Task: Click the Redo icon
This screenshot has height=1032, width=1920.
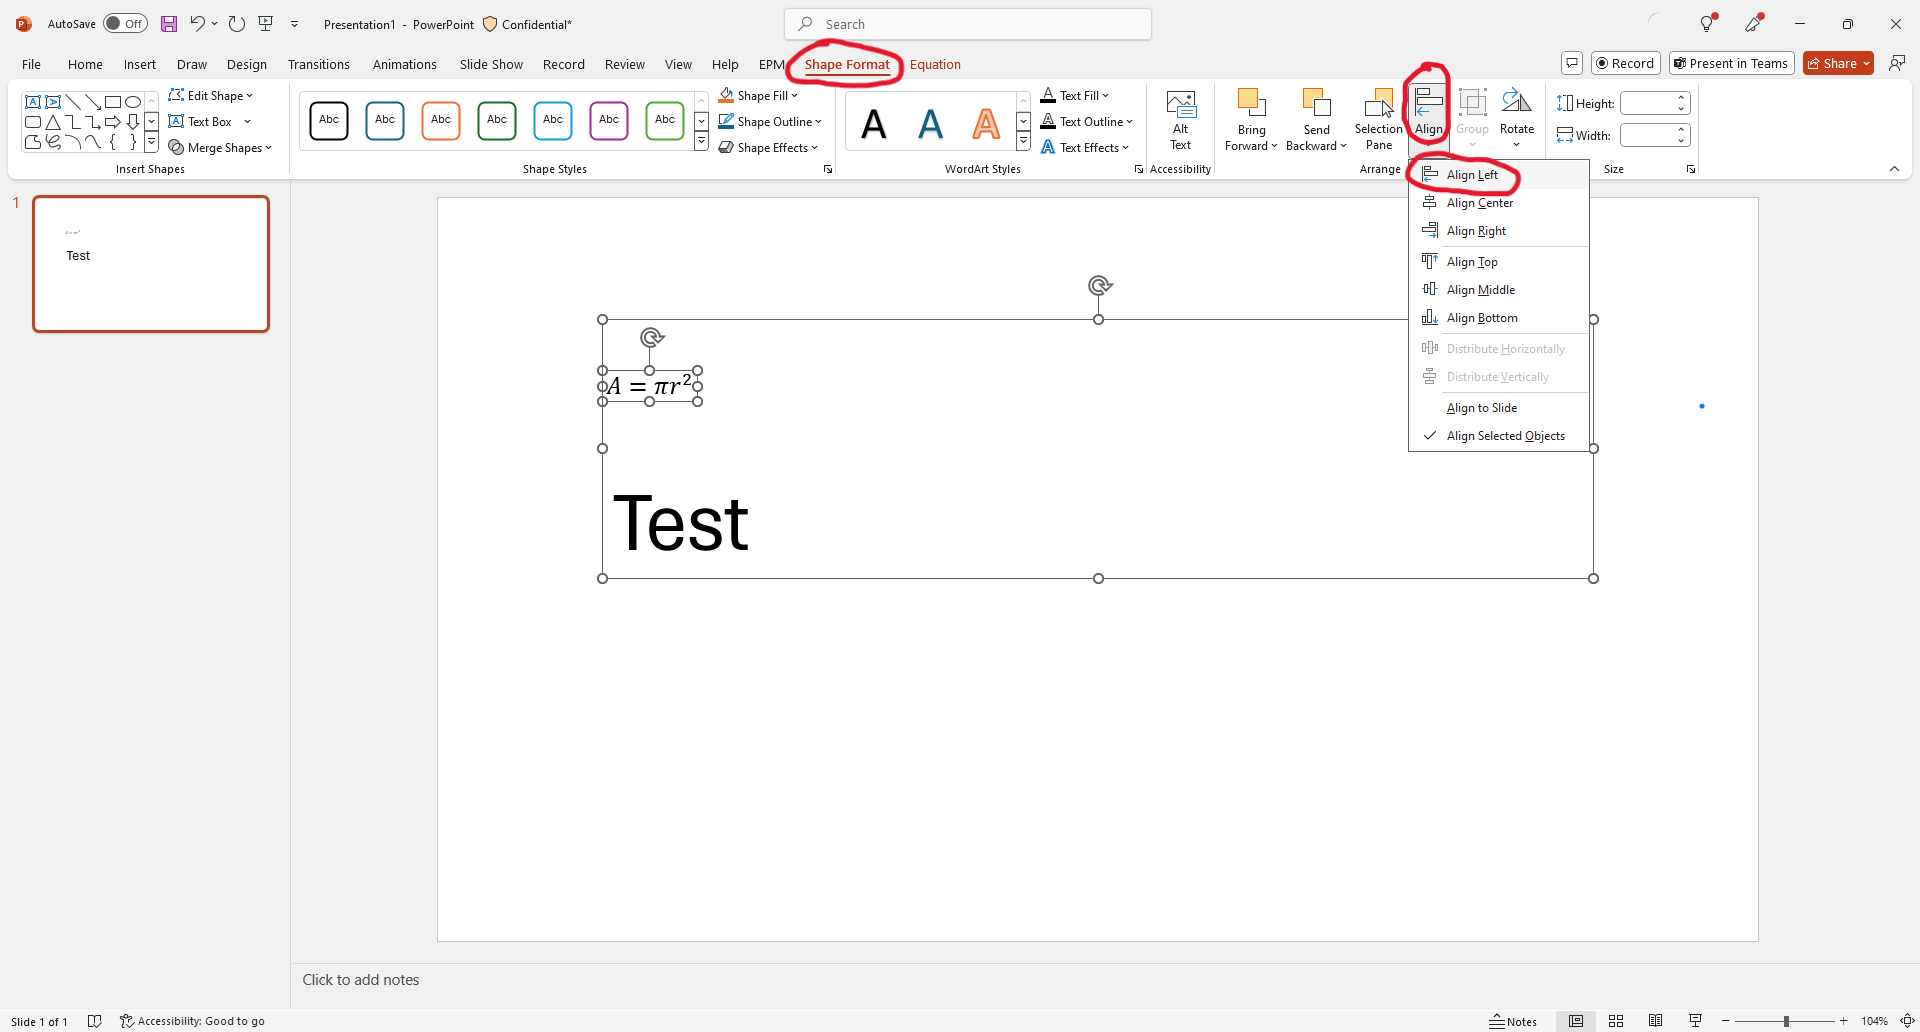Action: (x=236, y=24)
